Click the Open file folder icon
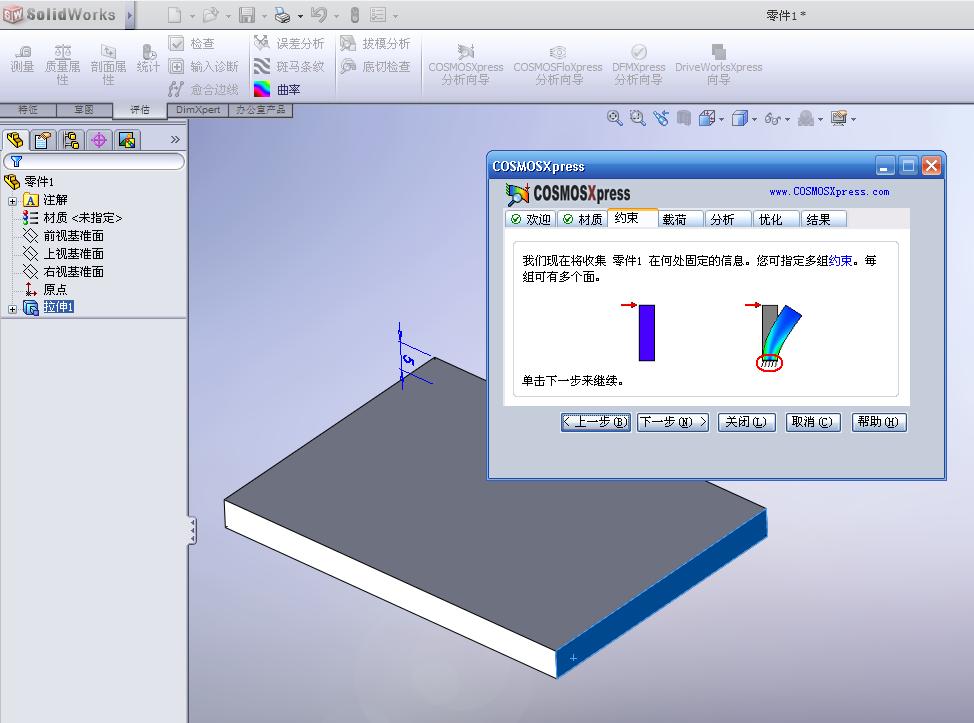This screenshot has width=974, height=723. tap(211, 15)
